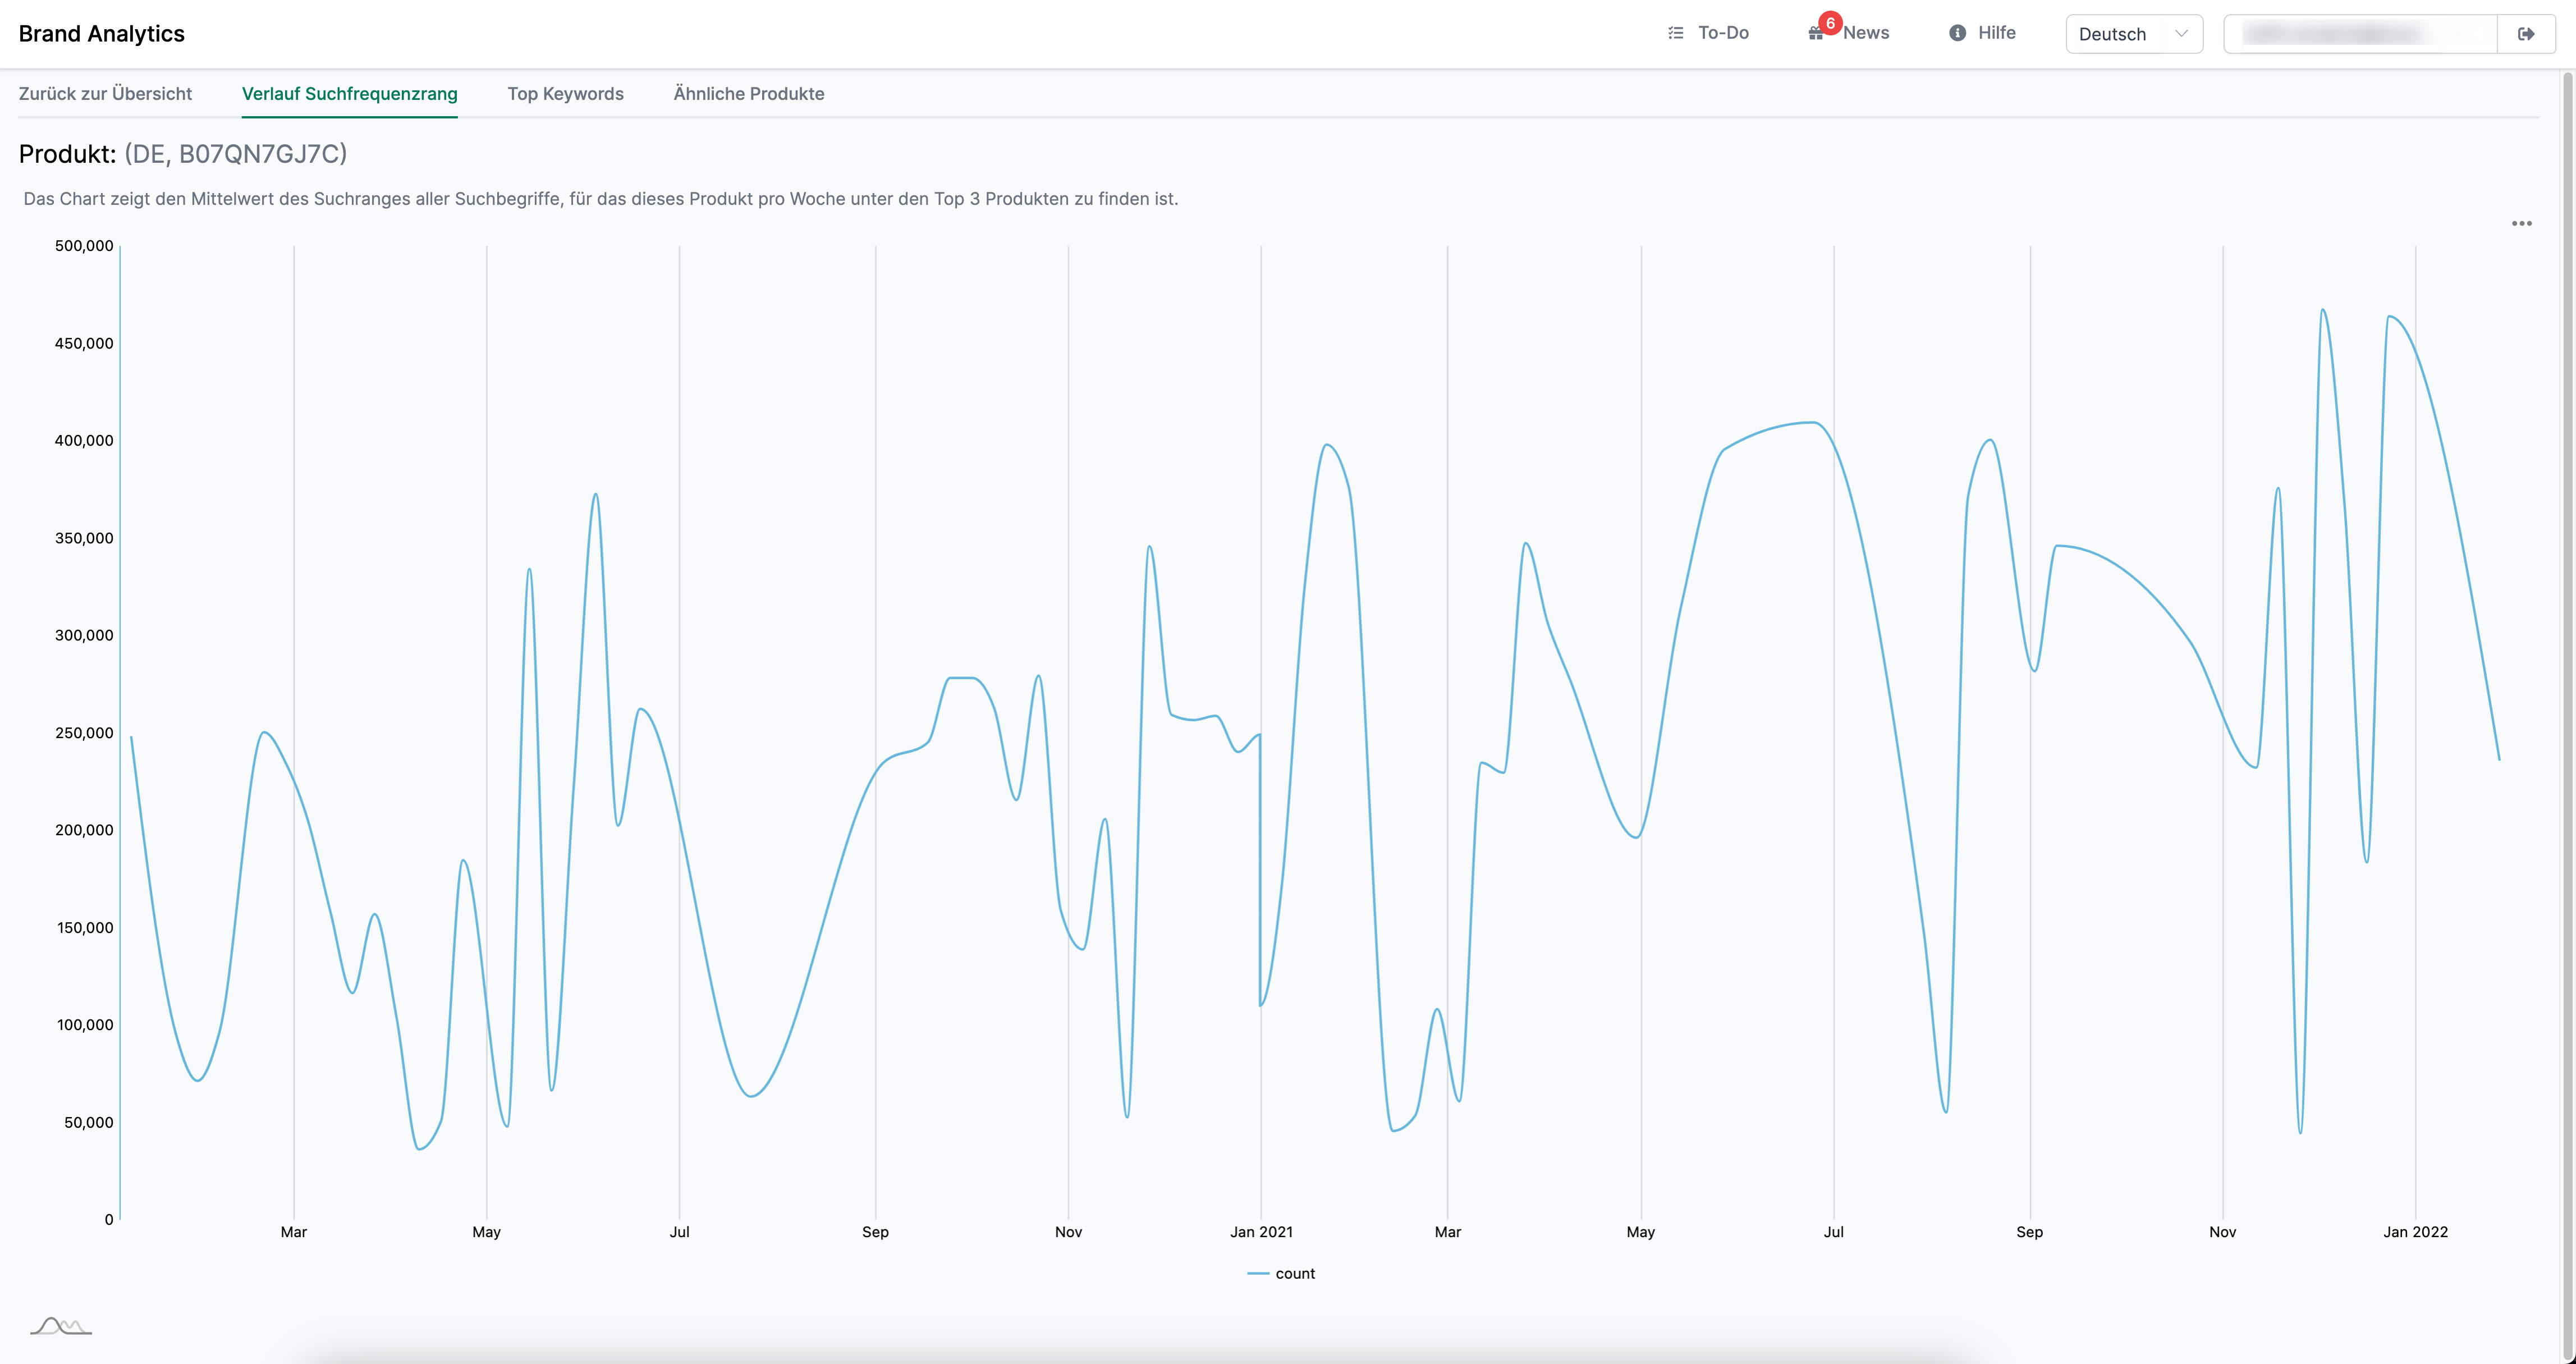Image resolution: width=2576 pixels, height=1364 pixels.
Task: Click the Jan 2021 axis label
Action: 1261,1232
